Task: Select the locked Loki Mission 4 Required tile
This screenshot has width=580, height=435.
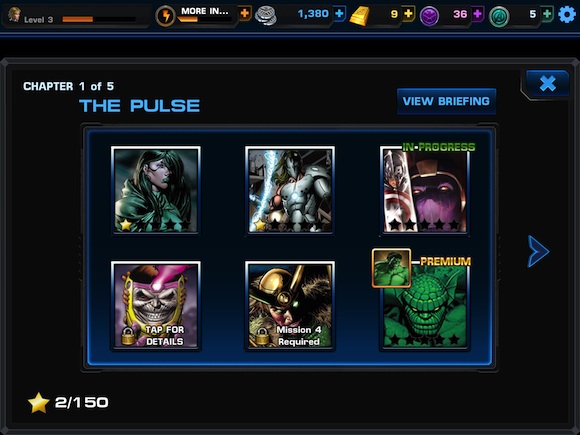Action: coord(290,305)
